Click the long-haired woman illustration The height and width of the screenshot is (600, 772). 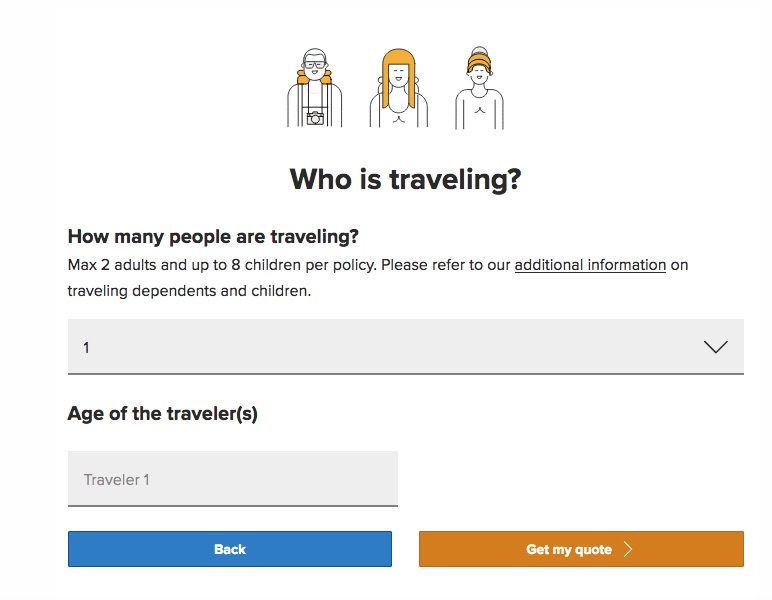(399, 88)
